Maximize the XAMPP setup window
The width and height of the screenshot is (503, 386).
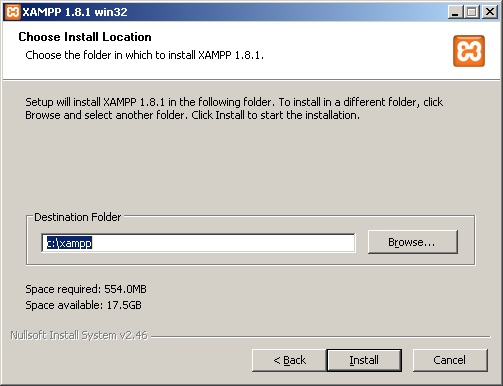pyautogui.click(x=472, y=12)
